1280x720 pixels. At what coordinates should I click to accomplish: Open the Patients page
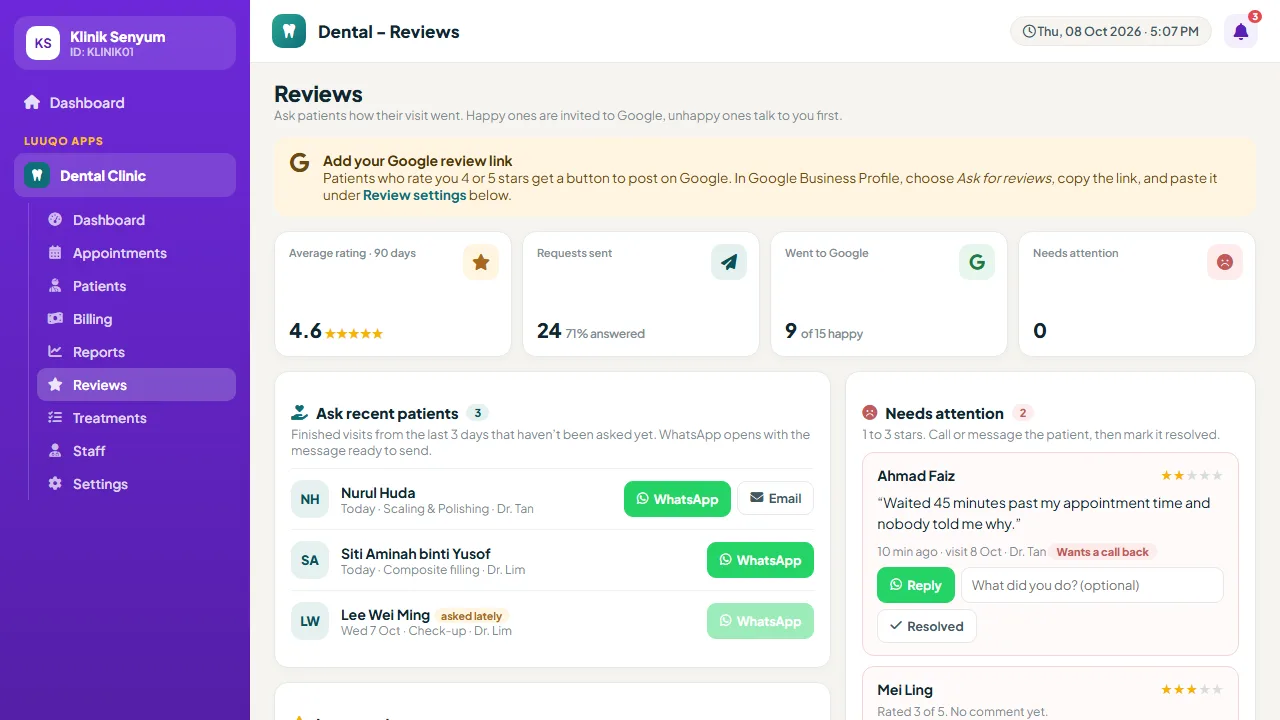point(136,286)
